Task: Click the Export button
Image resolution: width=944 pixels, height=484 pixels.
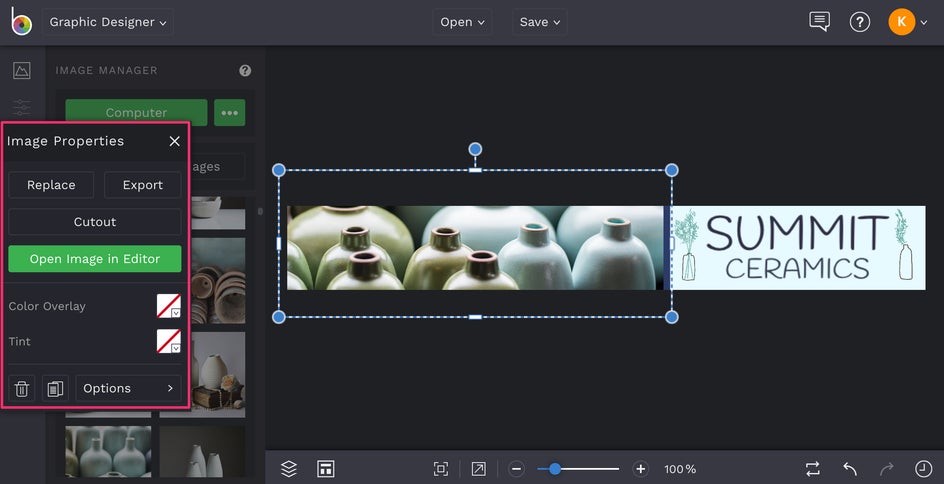Action: tap(143, 185)
